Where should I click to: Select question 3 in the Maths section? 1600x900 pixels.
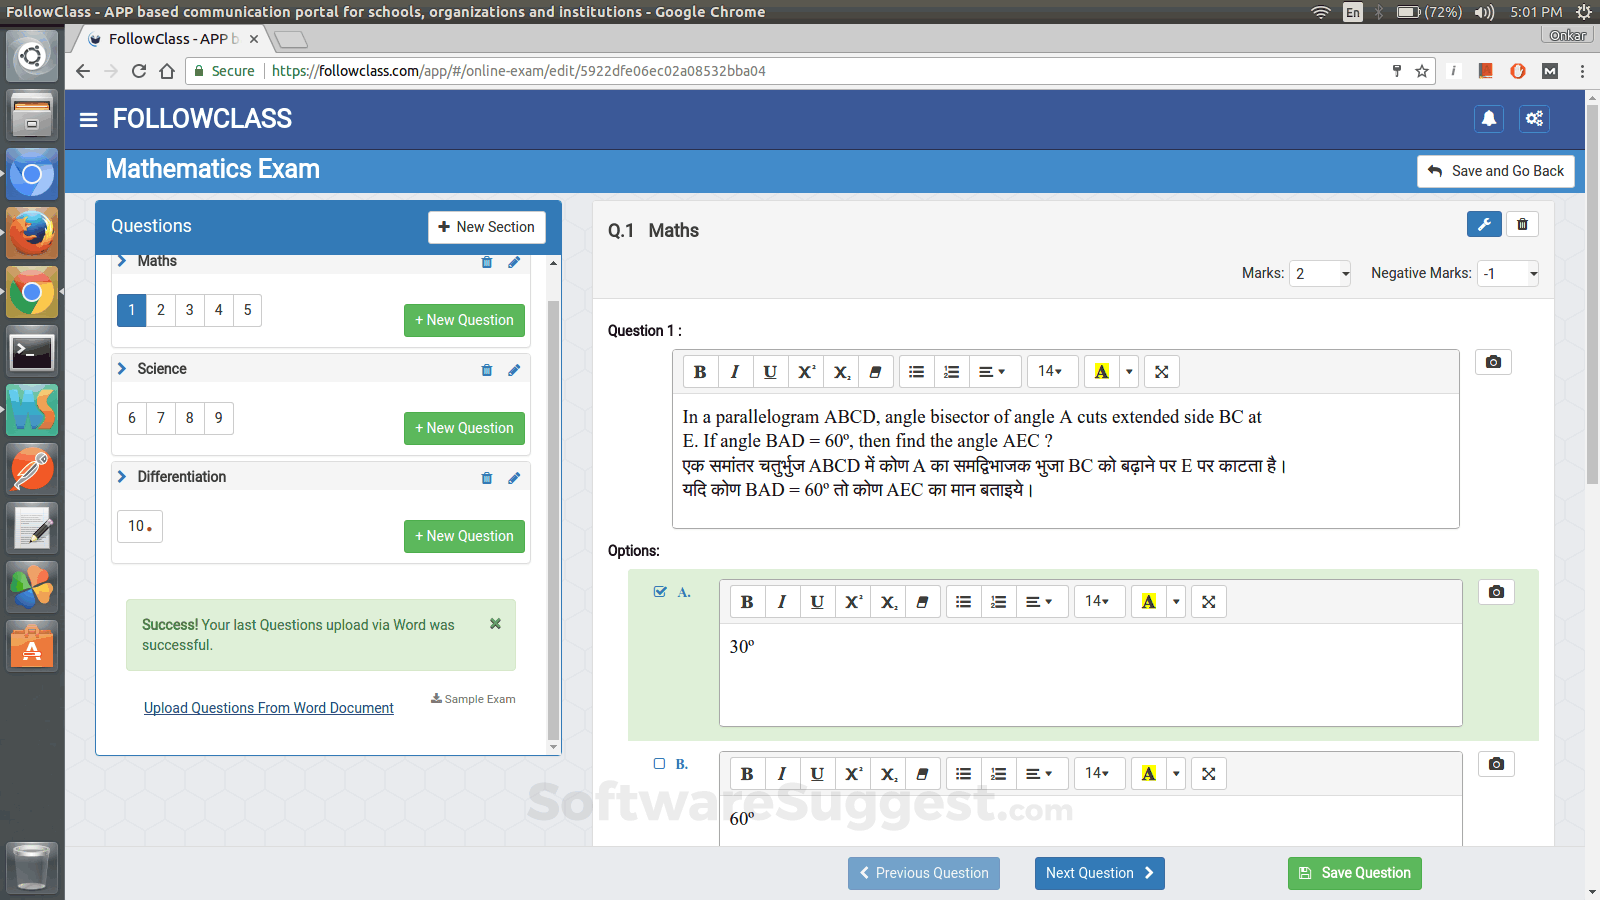(x=189, y=310)
